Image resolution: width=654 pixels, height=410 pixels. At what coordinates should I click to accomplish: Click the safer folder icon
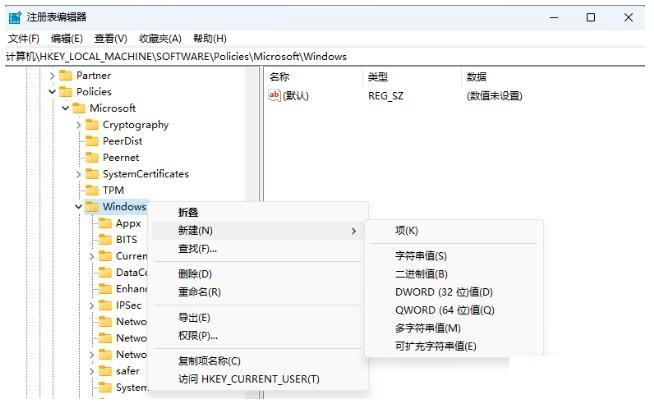pyautogui.click(x=105, y=371)
